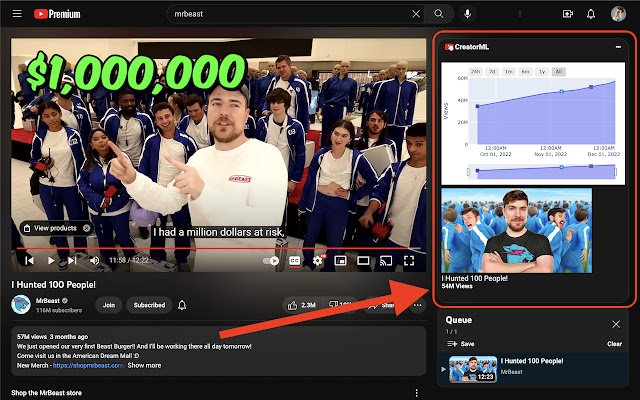
Task: Click the light-blue chart data point
Action: pyautogui.click(x=562, y=91)
